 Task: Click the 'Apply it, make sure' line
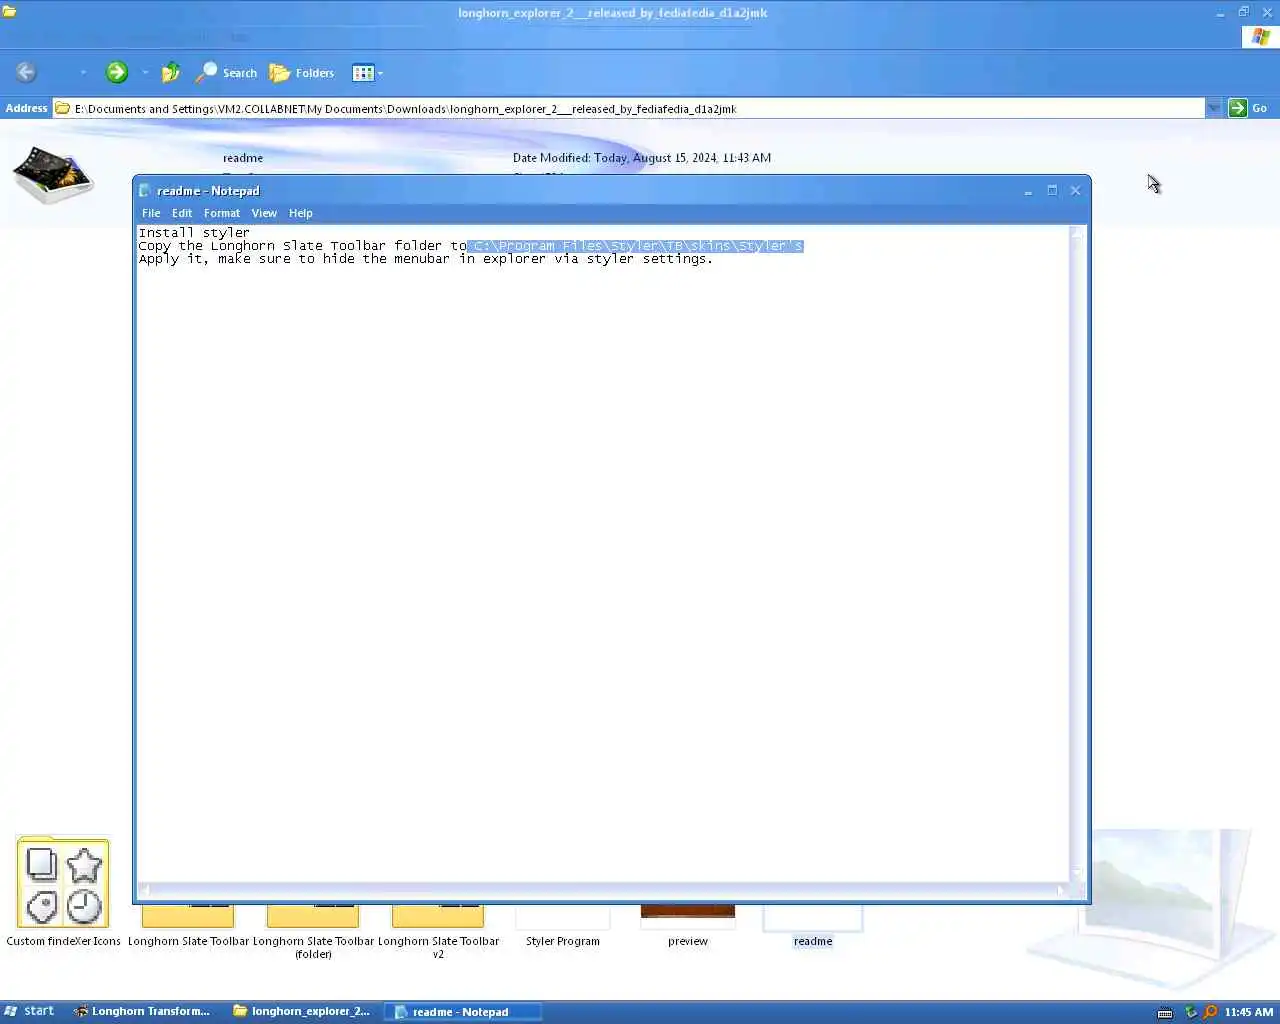426,259
